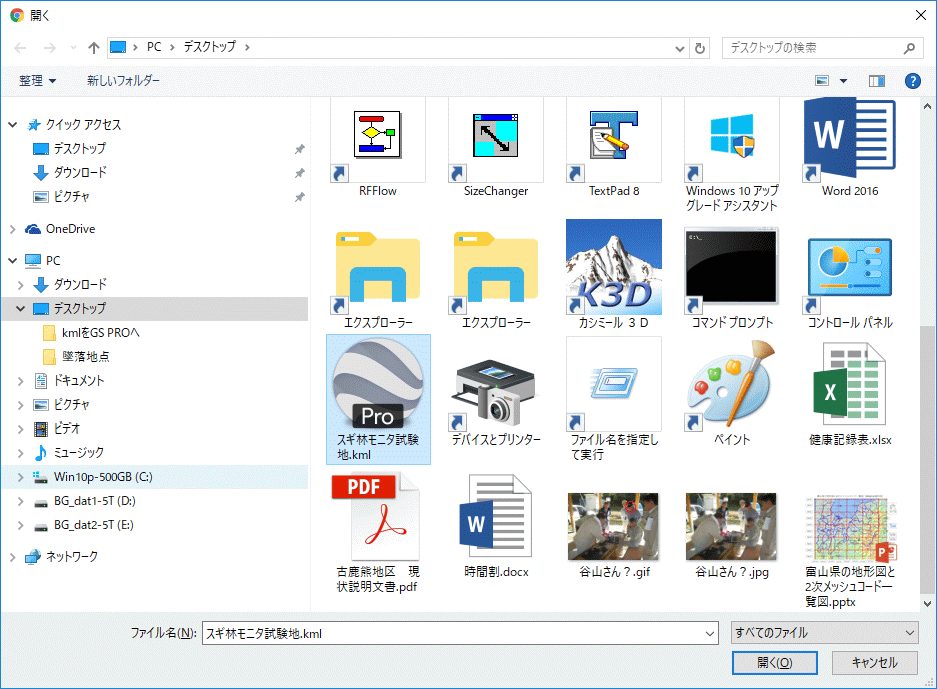The width and height of the screenshot is (937, 689).
Task: Click the file list scroll down arrow
Action: point(927,604)
